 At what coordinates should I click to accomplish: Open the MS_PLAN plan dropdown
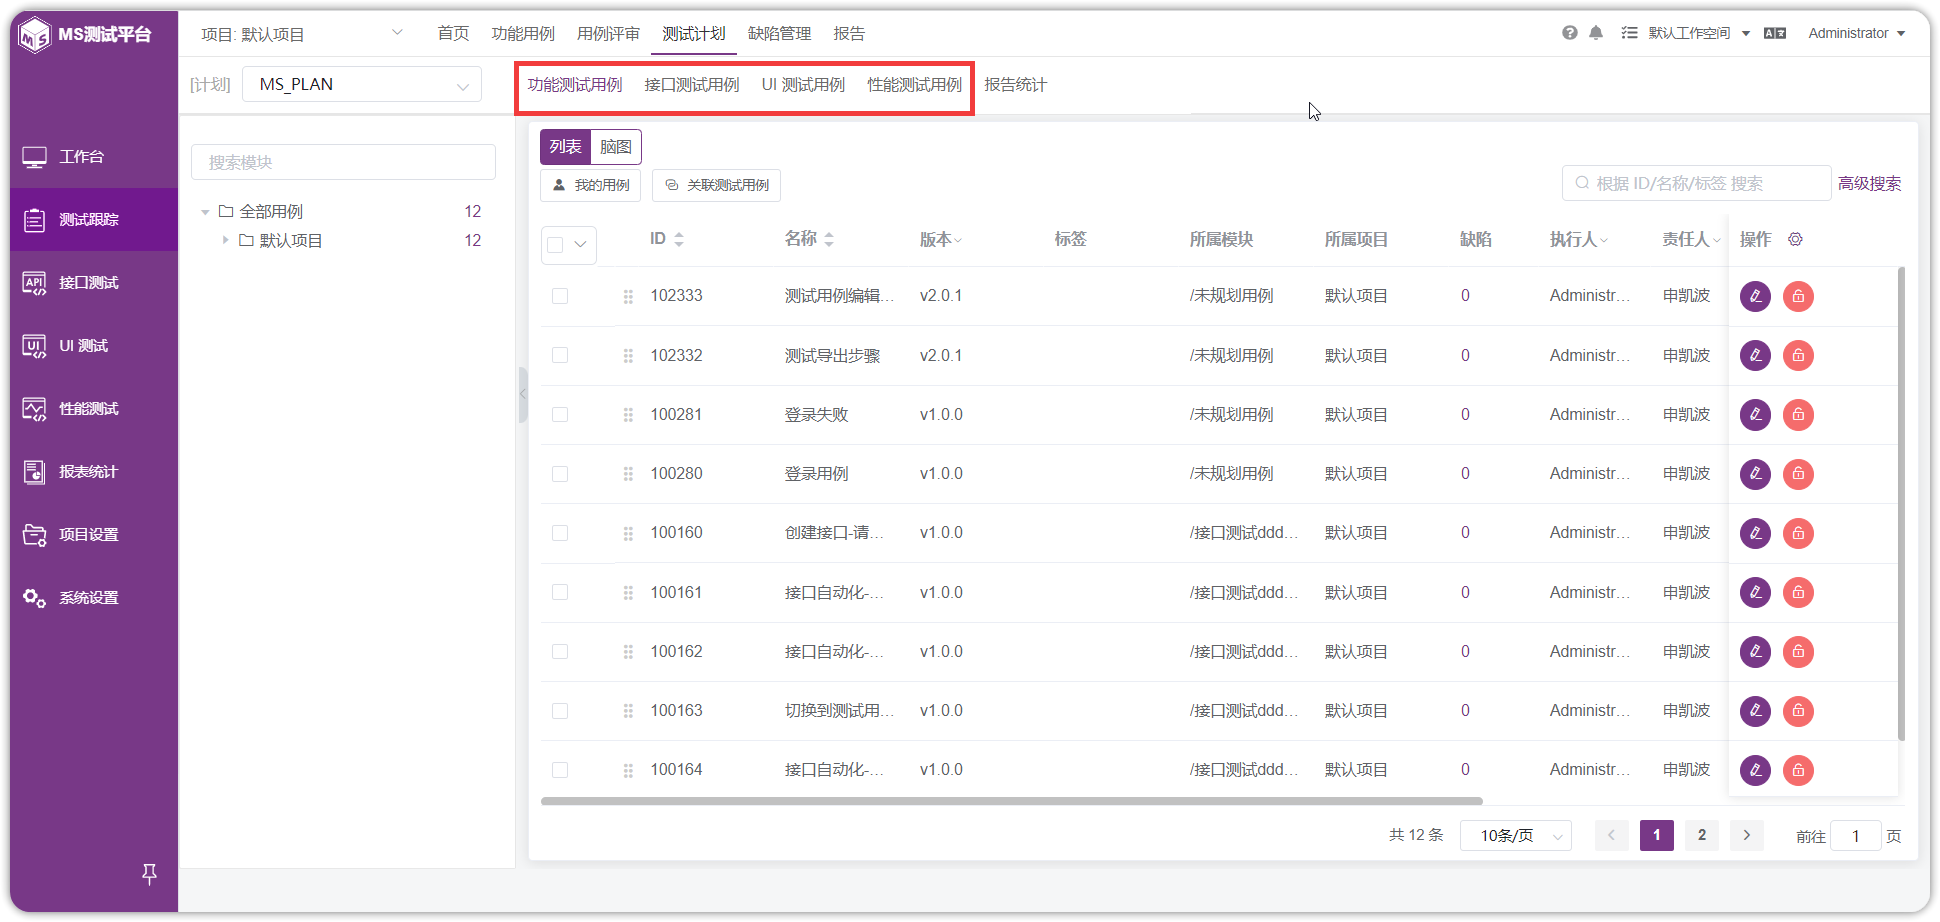click(x=362, y=84)
